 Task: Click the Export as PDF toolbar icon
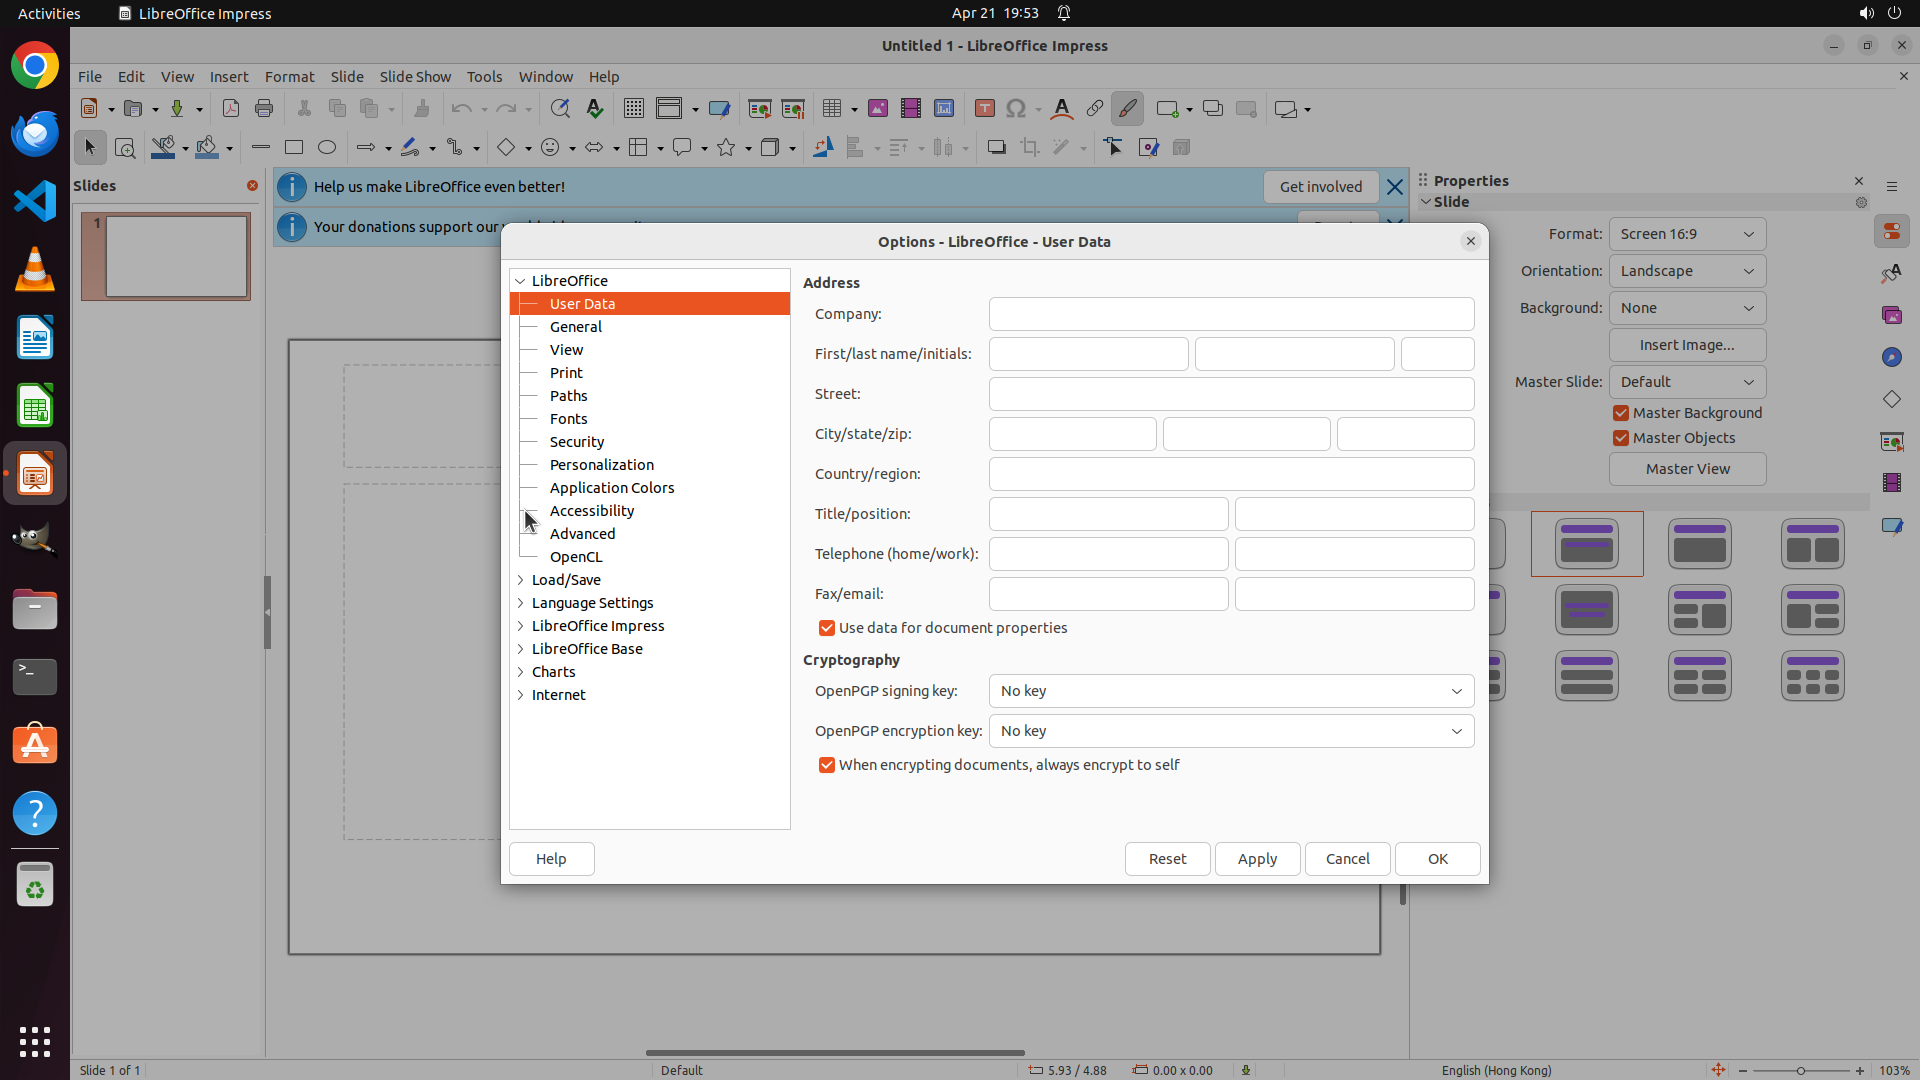tap(231, 109)
